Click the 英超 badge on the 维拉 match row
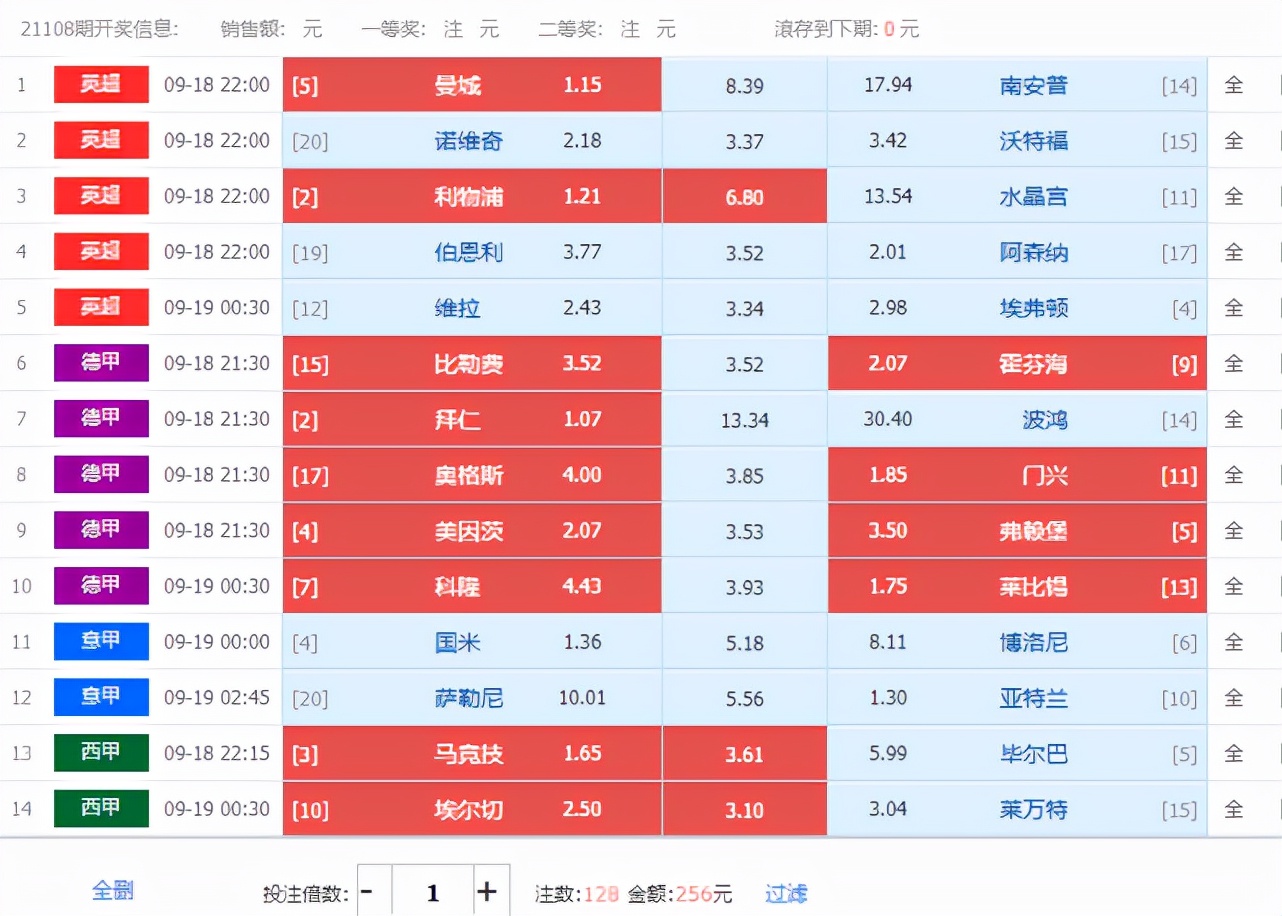1282x916 pixels. [100, 307]
